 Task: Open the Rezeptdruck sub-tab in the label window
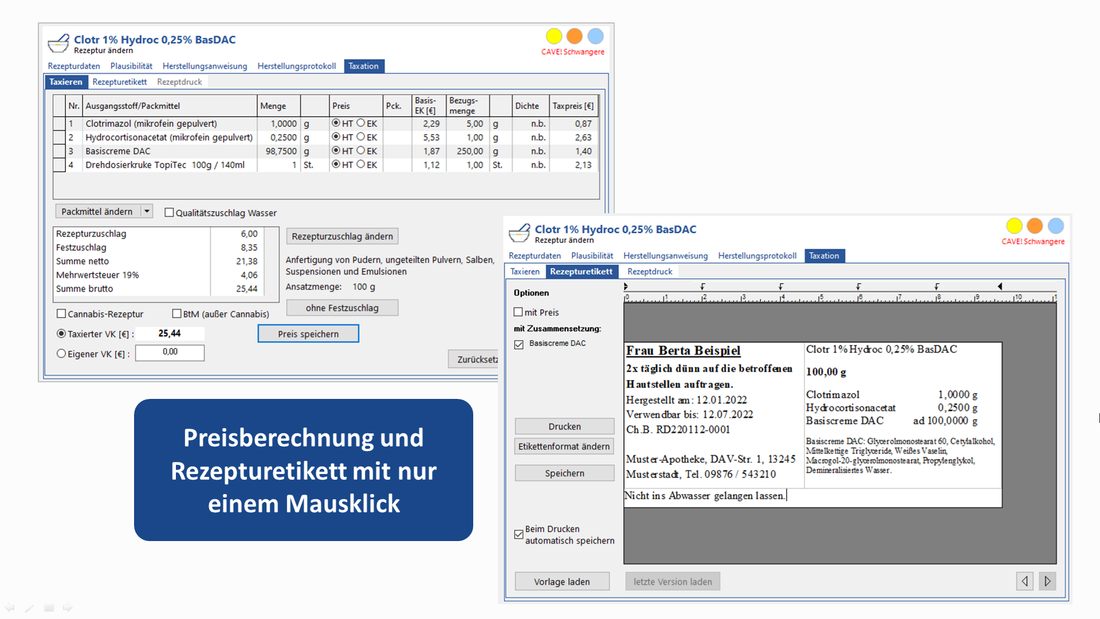point(650,272)
